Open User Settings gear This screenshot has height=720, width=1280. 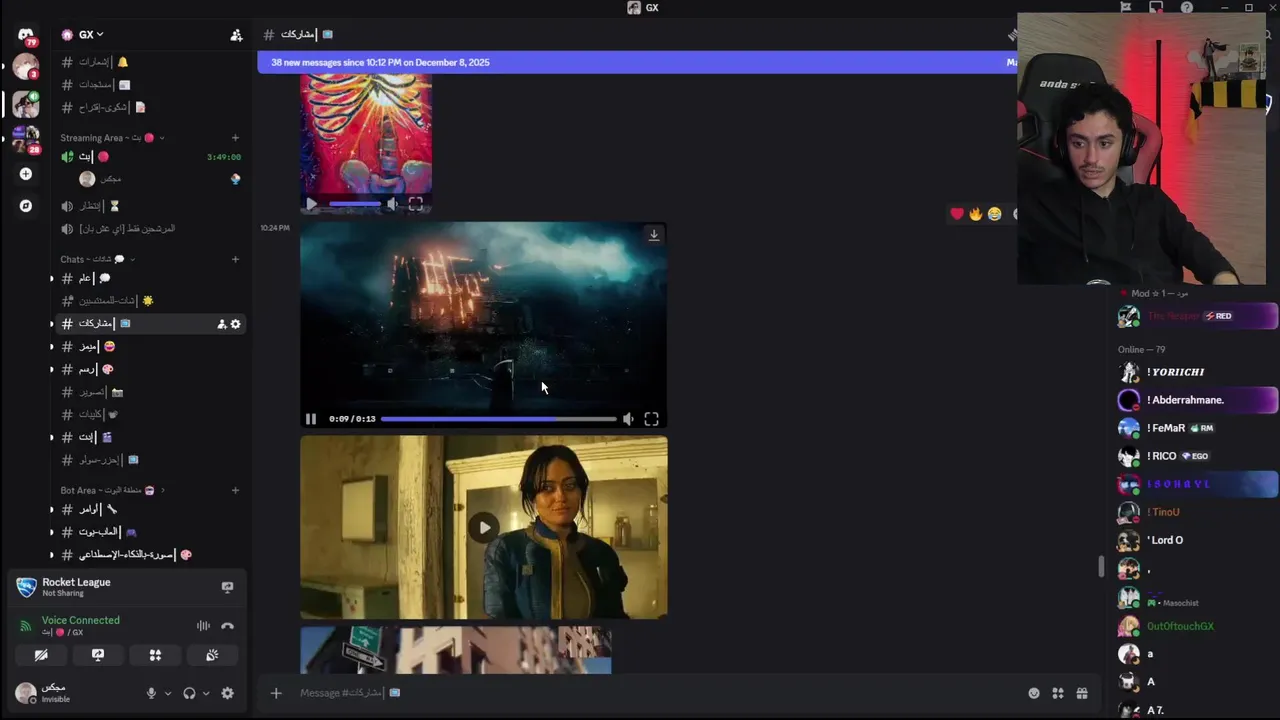pyautogui.click(x=227, y=693)
